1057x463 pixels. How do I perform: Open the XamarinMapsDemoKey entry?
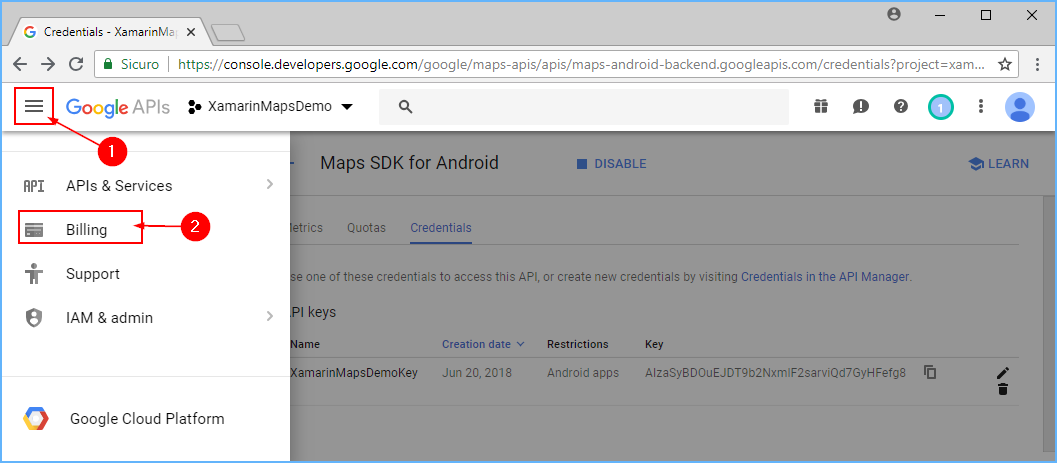pos(354,373)
